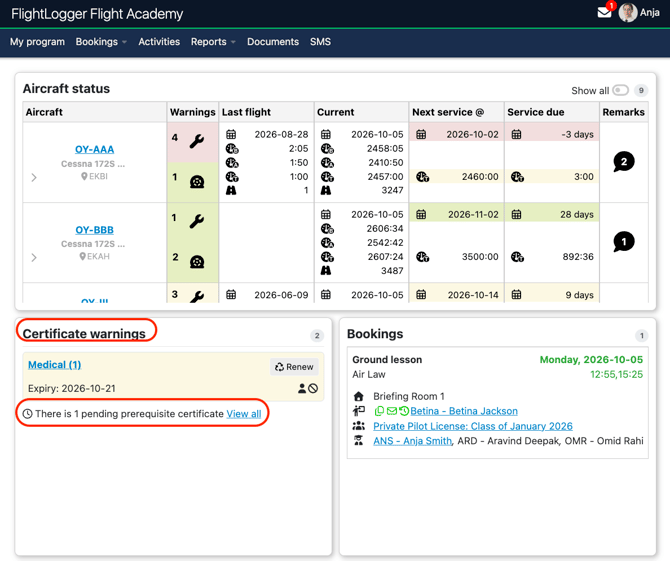Click the Renew button for Medical

[294, 367]
